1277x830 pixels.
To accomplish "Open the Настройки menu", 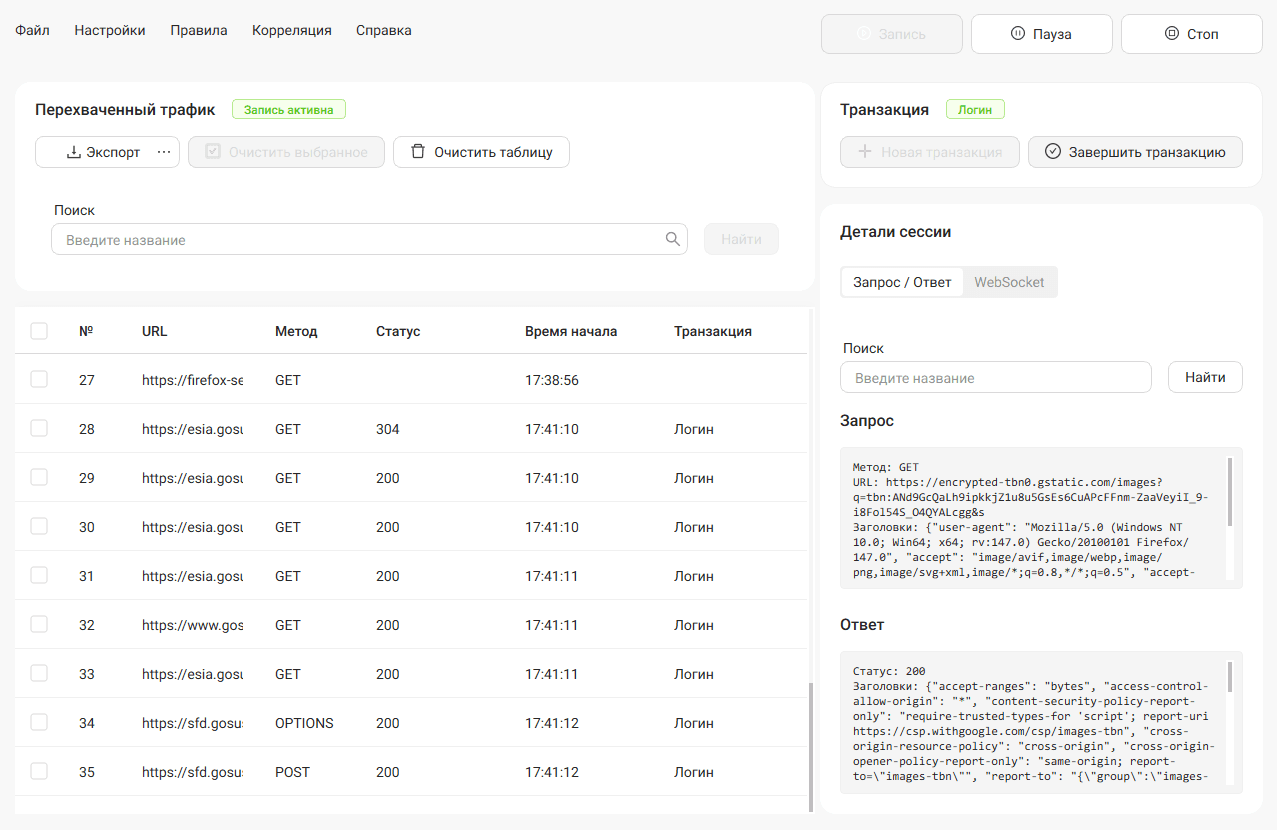I will click(110, 30).
